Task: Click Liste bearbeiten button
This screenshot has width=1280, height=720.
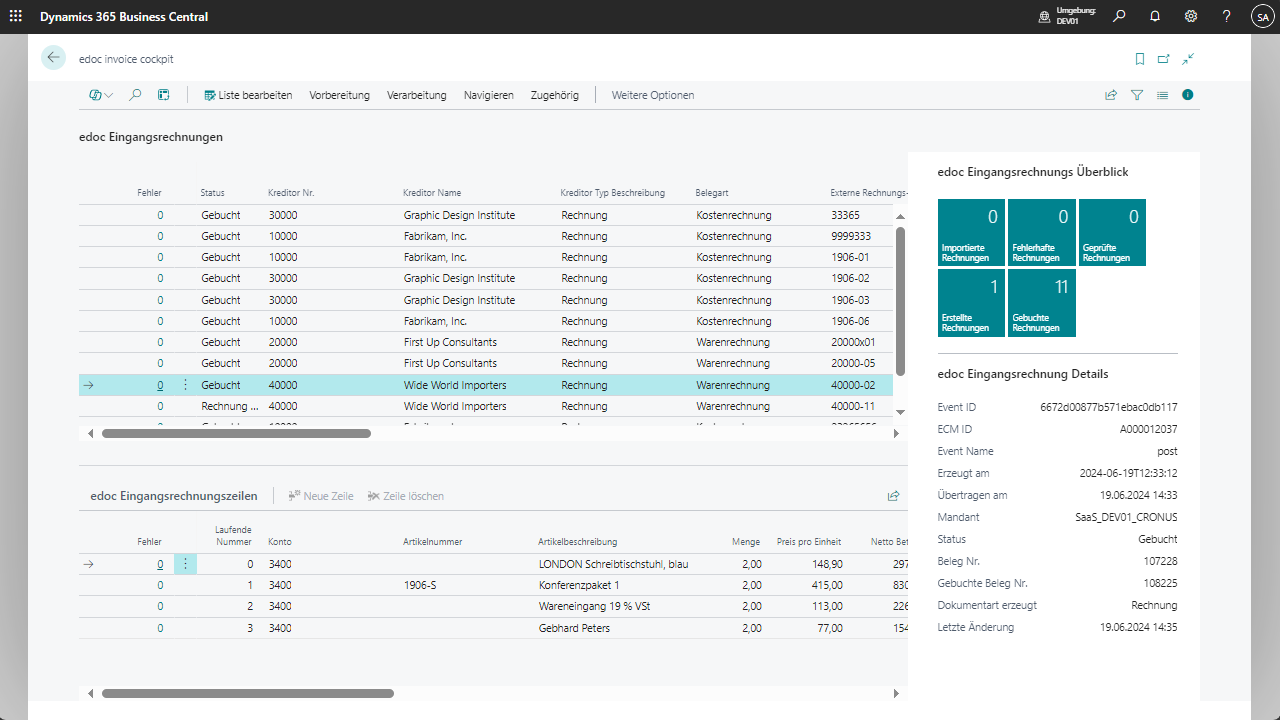Action: (248, 95)
